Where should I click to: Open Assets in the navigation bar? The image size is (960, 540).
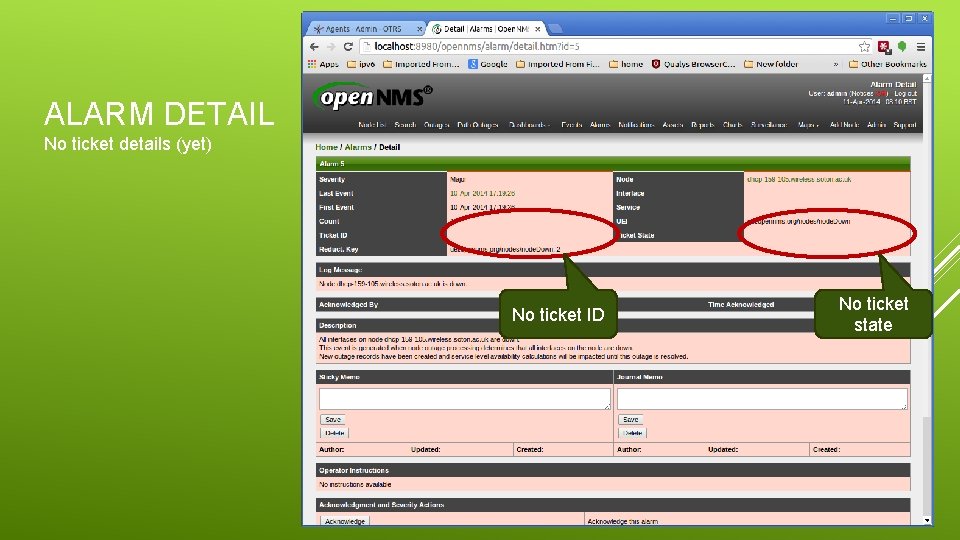[x=673, y=125]
